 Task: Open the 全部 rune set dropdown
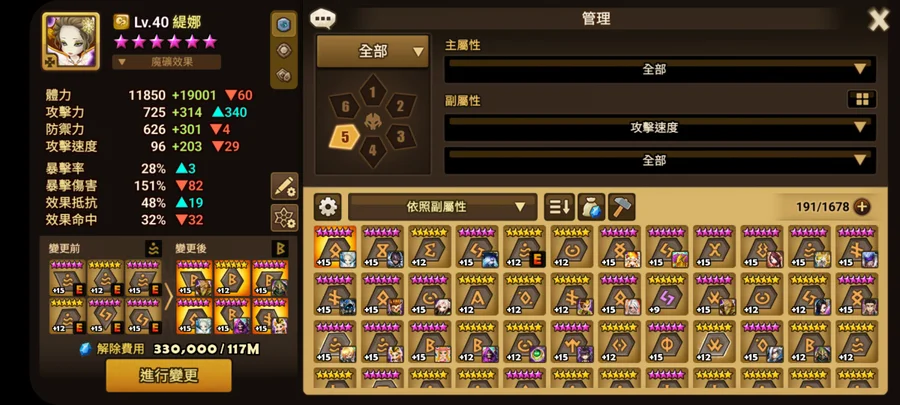(373, 52)
